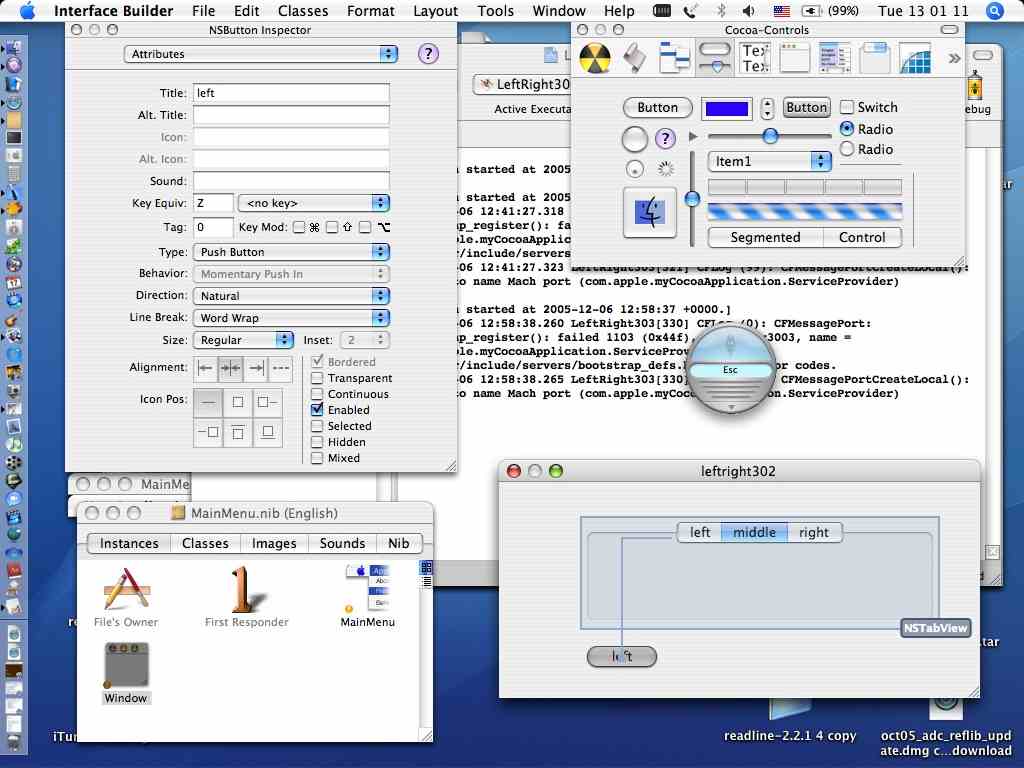Image resolution: width=1024 pixels, height=768 pixels.
Task: Click the stepper next to color well
Action: (767, 108)
